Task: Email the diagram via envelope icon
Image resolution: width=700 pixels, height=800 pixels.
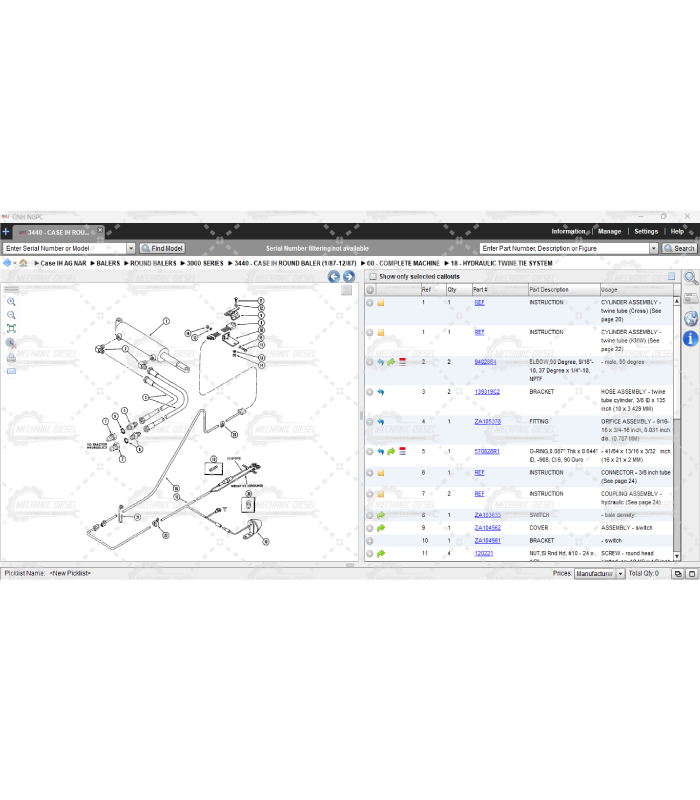Action: [x=12, y=370]
